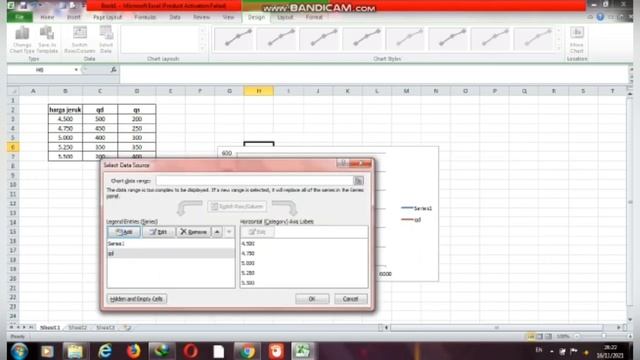Select all cells corner button
Screen dimensions: 640x360
(13, 91)
